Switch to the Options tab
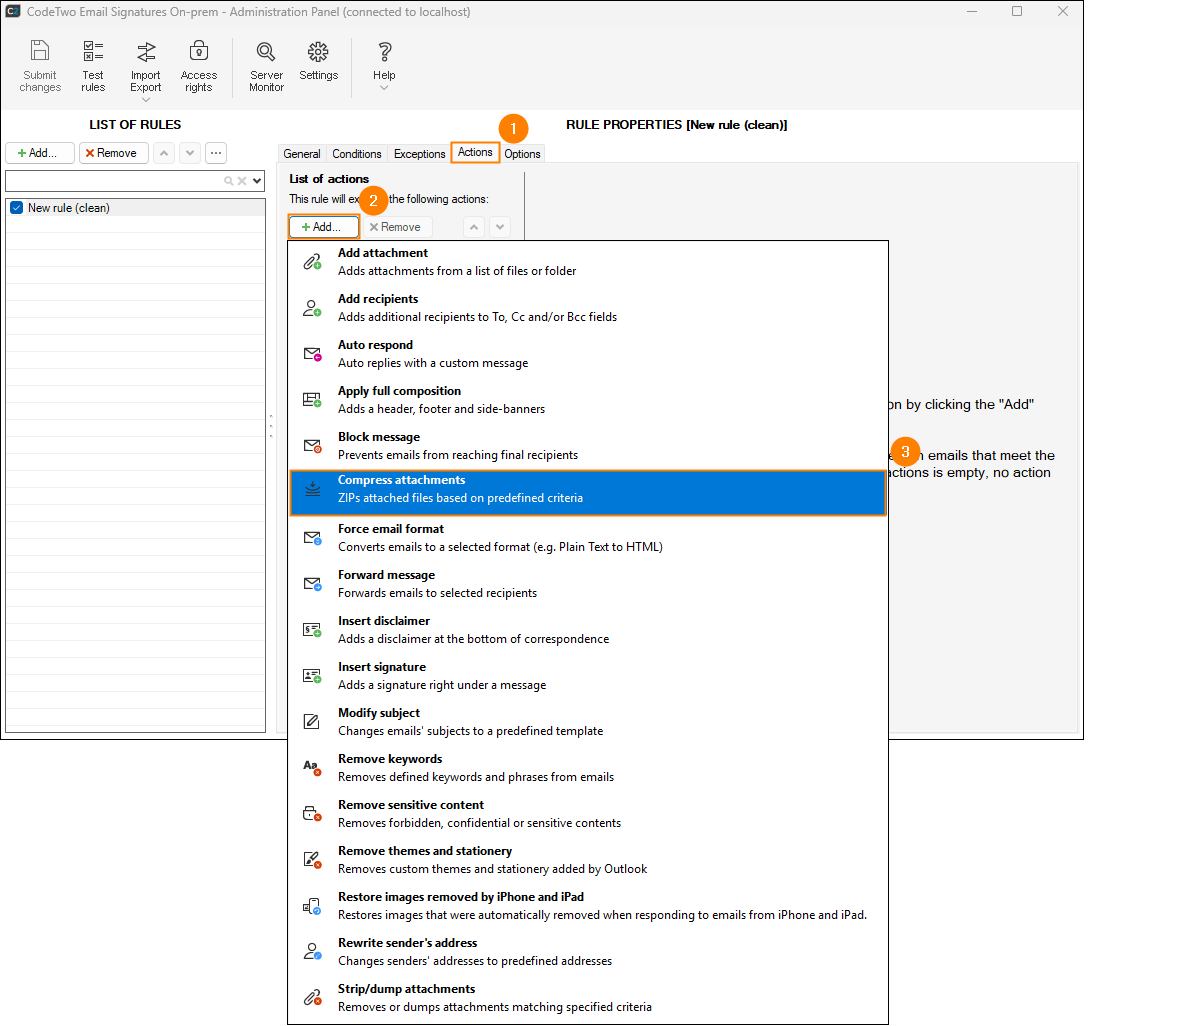Viewport: 1182px width, 1026px height. [x=522, y=154]
